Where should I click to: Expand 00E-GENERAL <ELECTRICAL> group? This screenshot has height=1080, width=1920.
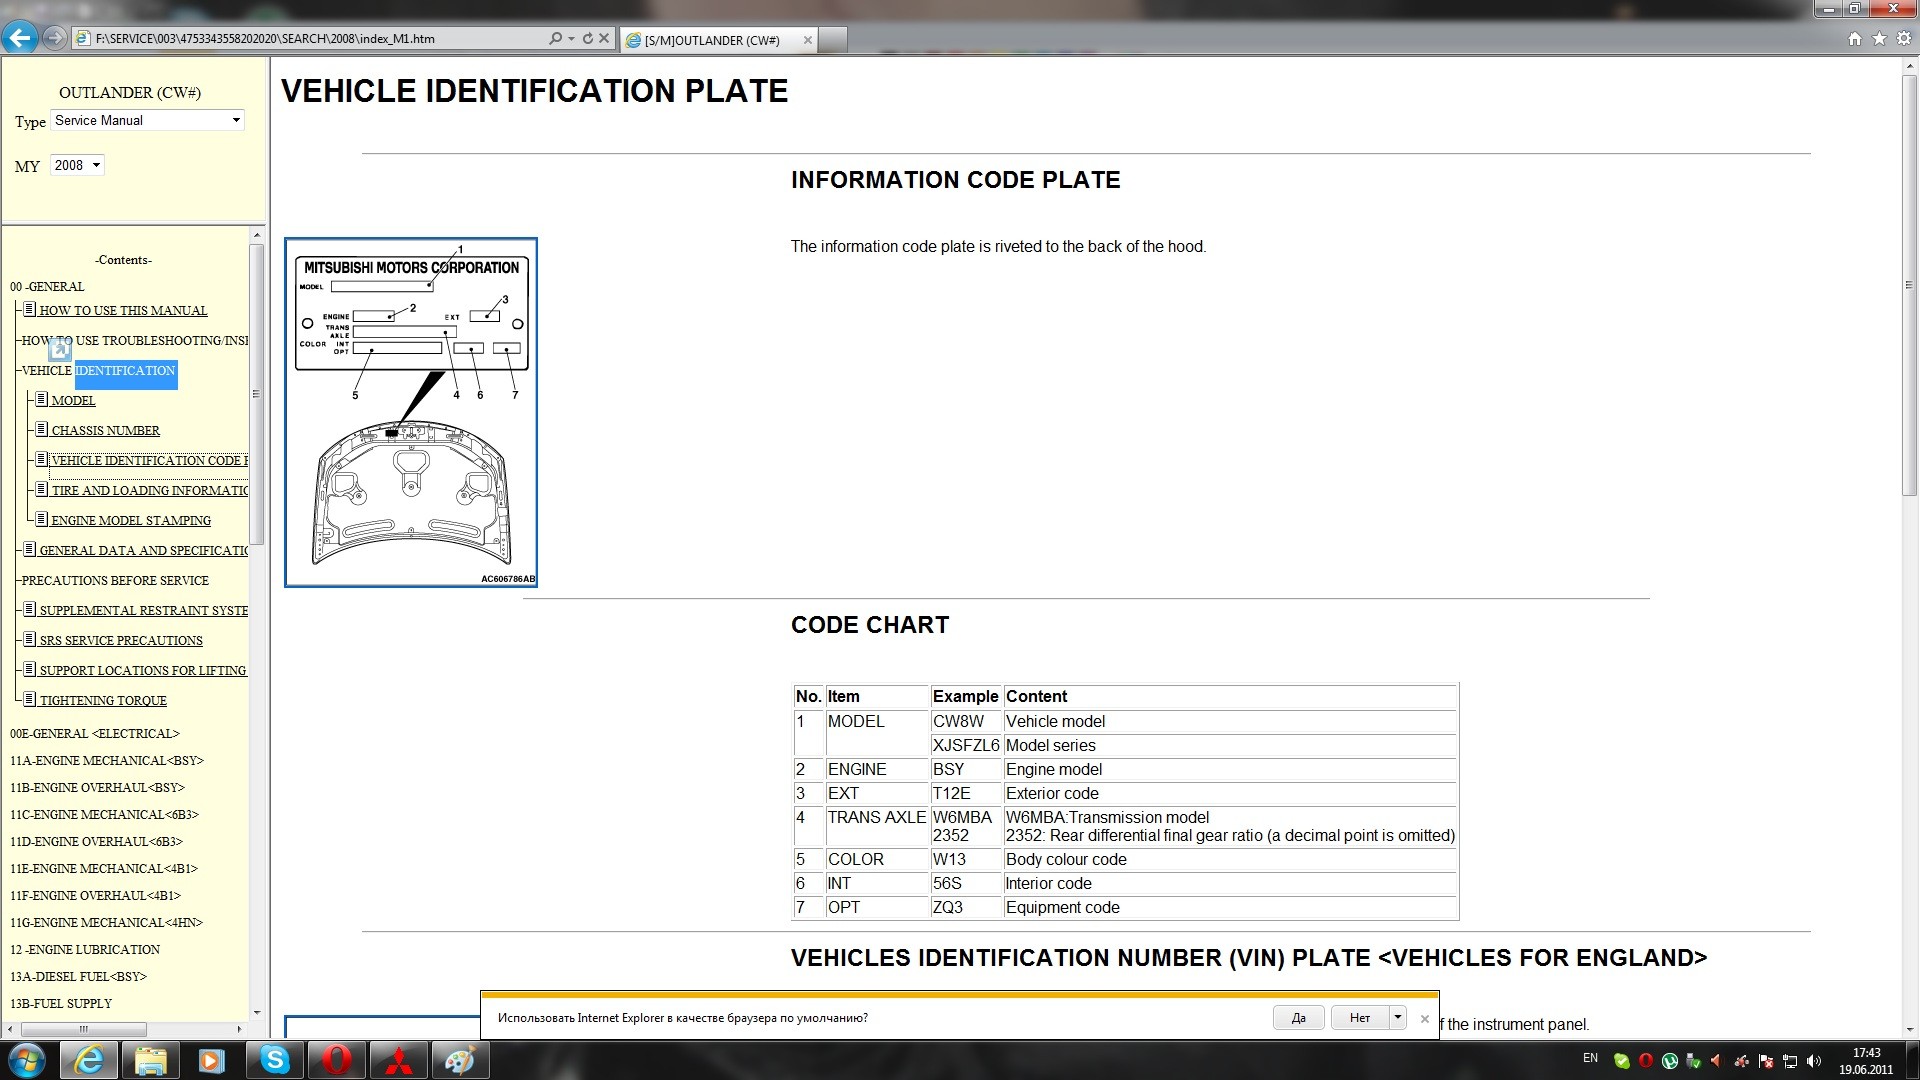pyautogui.click(x=94, y=734)
